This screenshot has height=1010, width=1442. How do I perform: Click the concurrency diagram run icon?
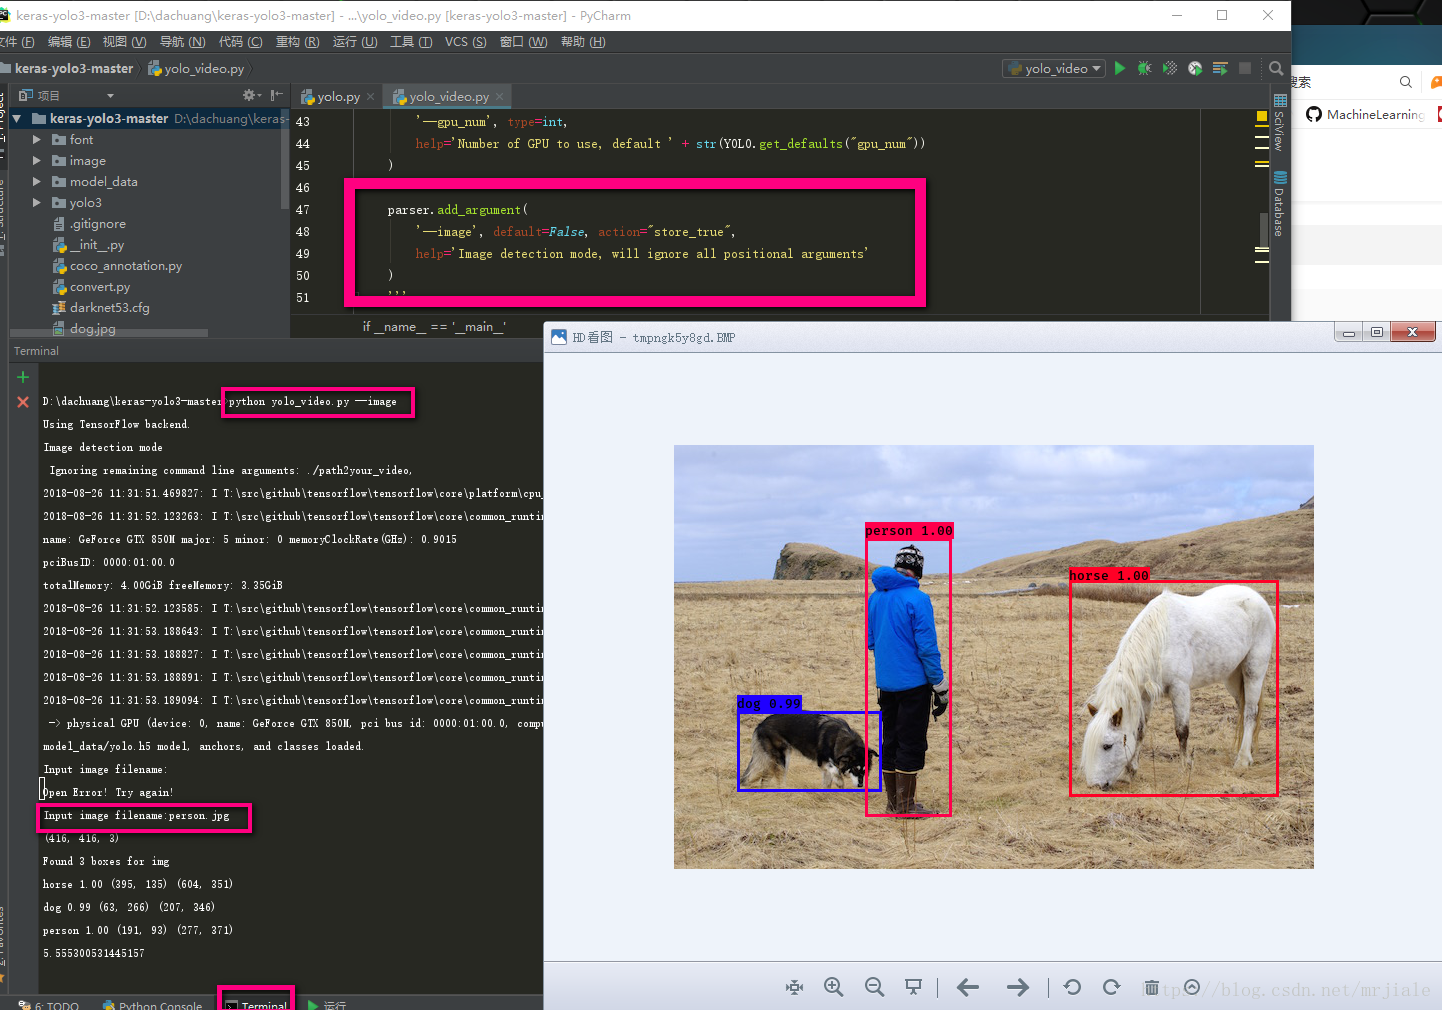1220,68
